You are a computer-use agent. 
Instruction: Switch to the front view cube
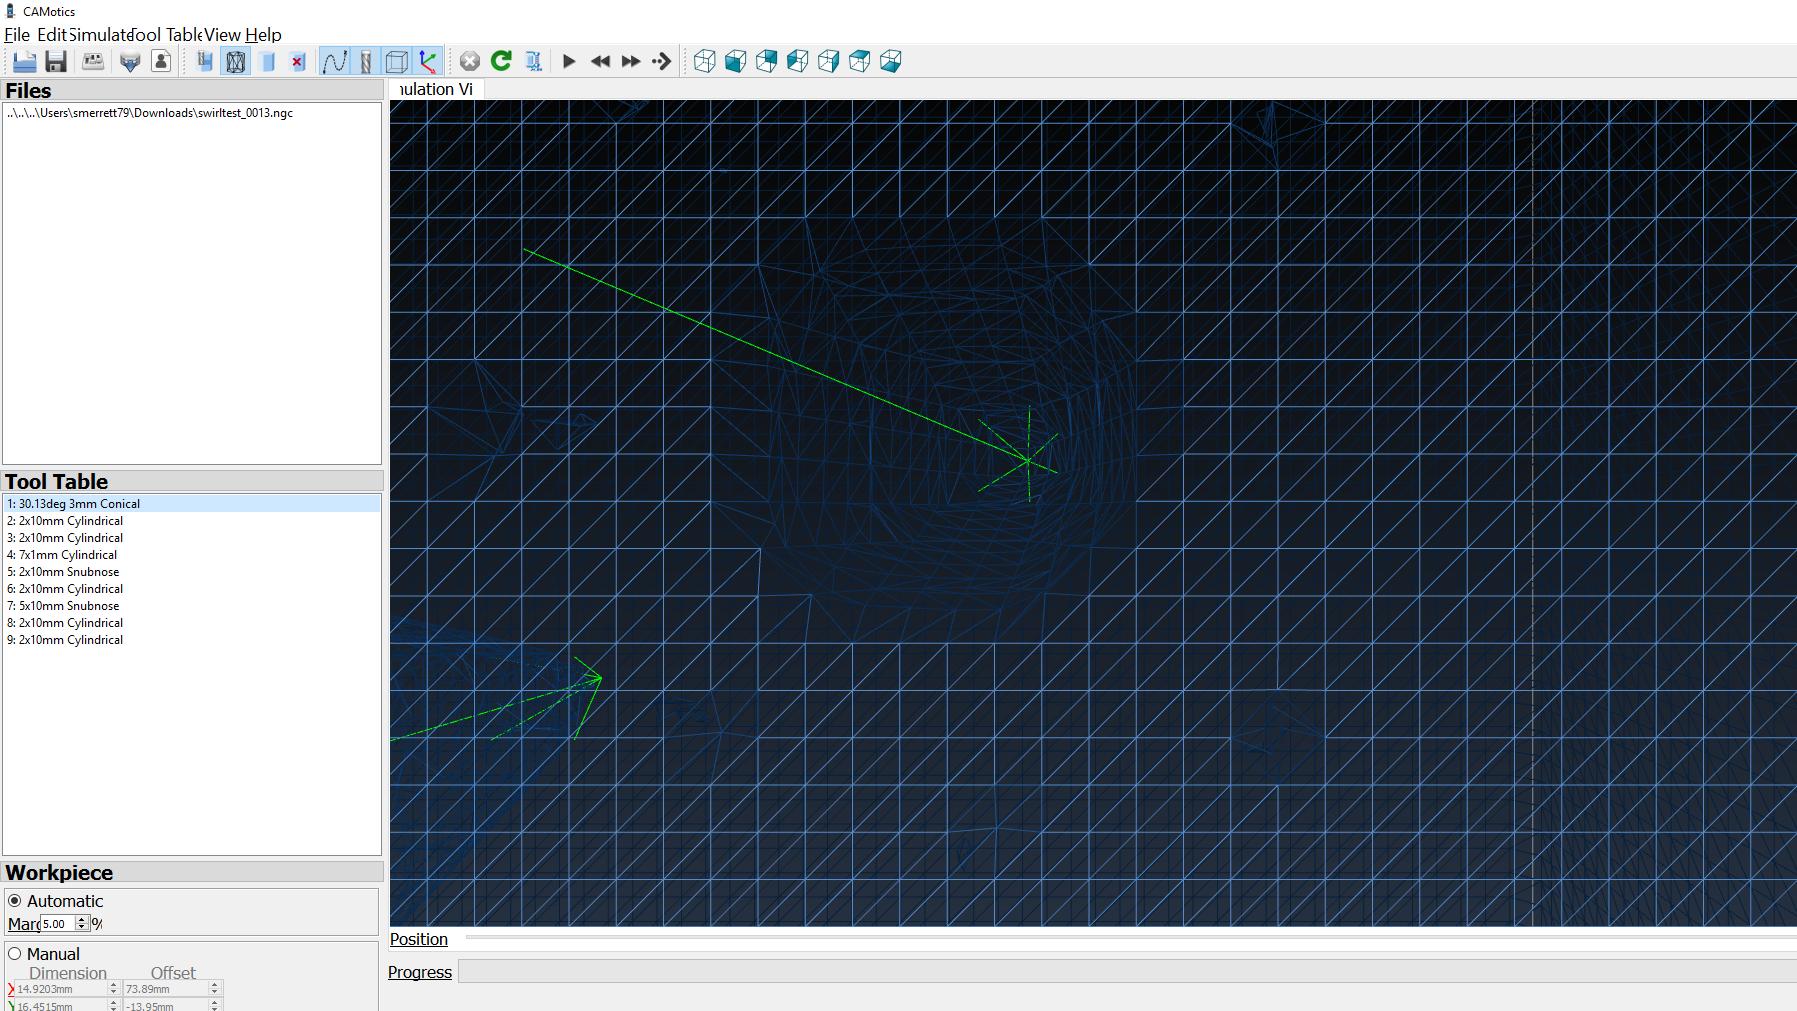point(736,62)
